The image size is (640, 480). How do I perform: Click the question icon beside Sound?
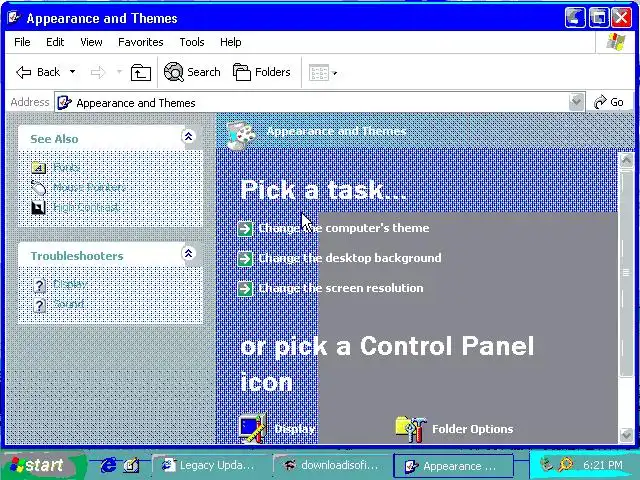(39, 305)
